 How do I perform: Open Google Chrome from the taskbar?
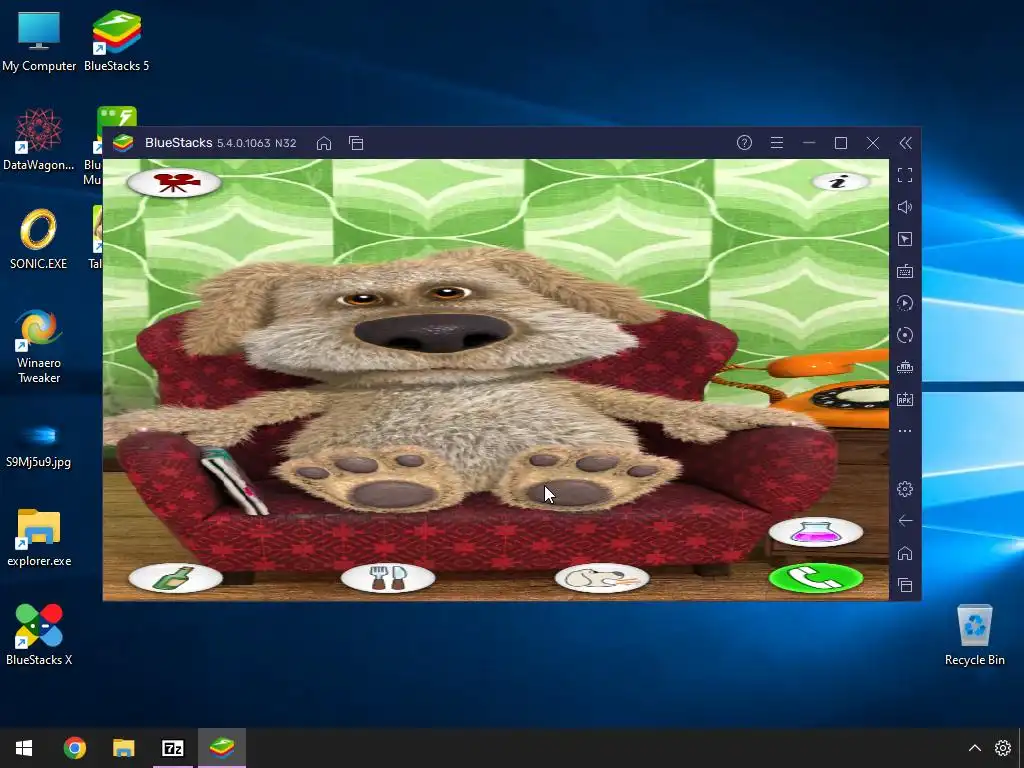(74, 748)
